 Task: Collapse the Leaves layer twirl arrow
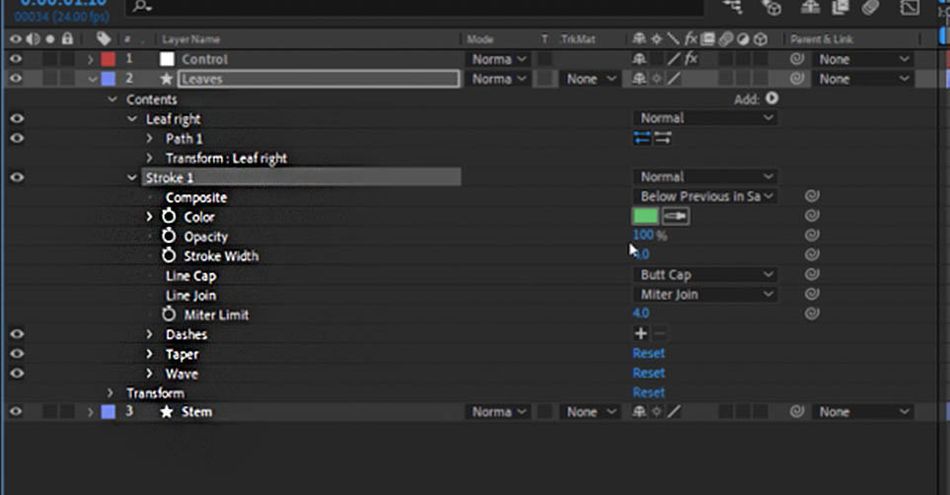(92, 79)
